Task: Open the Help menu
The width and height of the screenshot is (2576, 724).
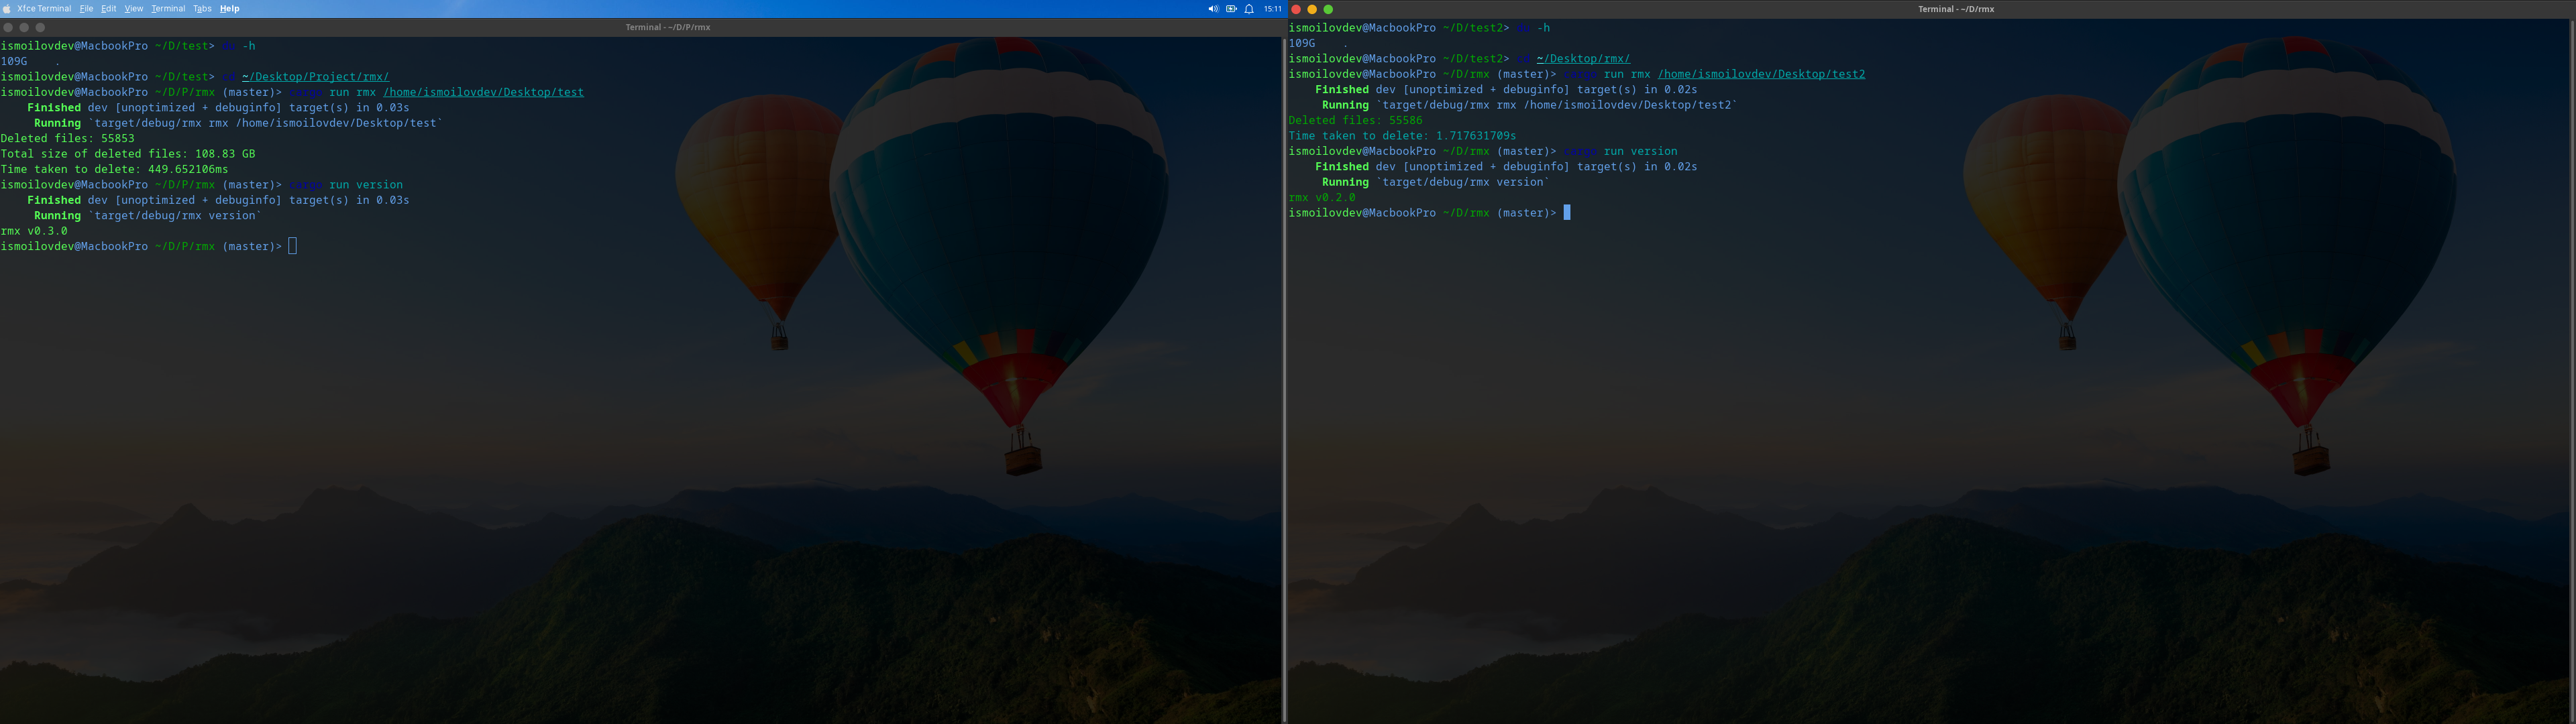Action: (229, 9)
